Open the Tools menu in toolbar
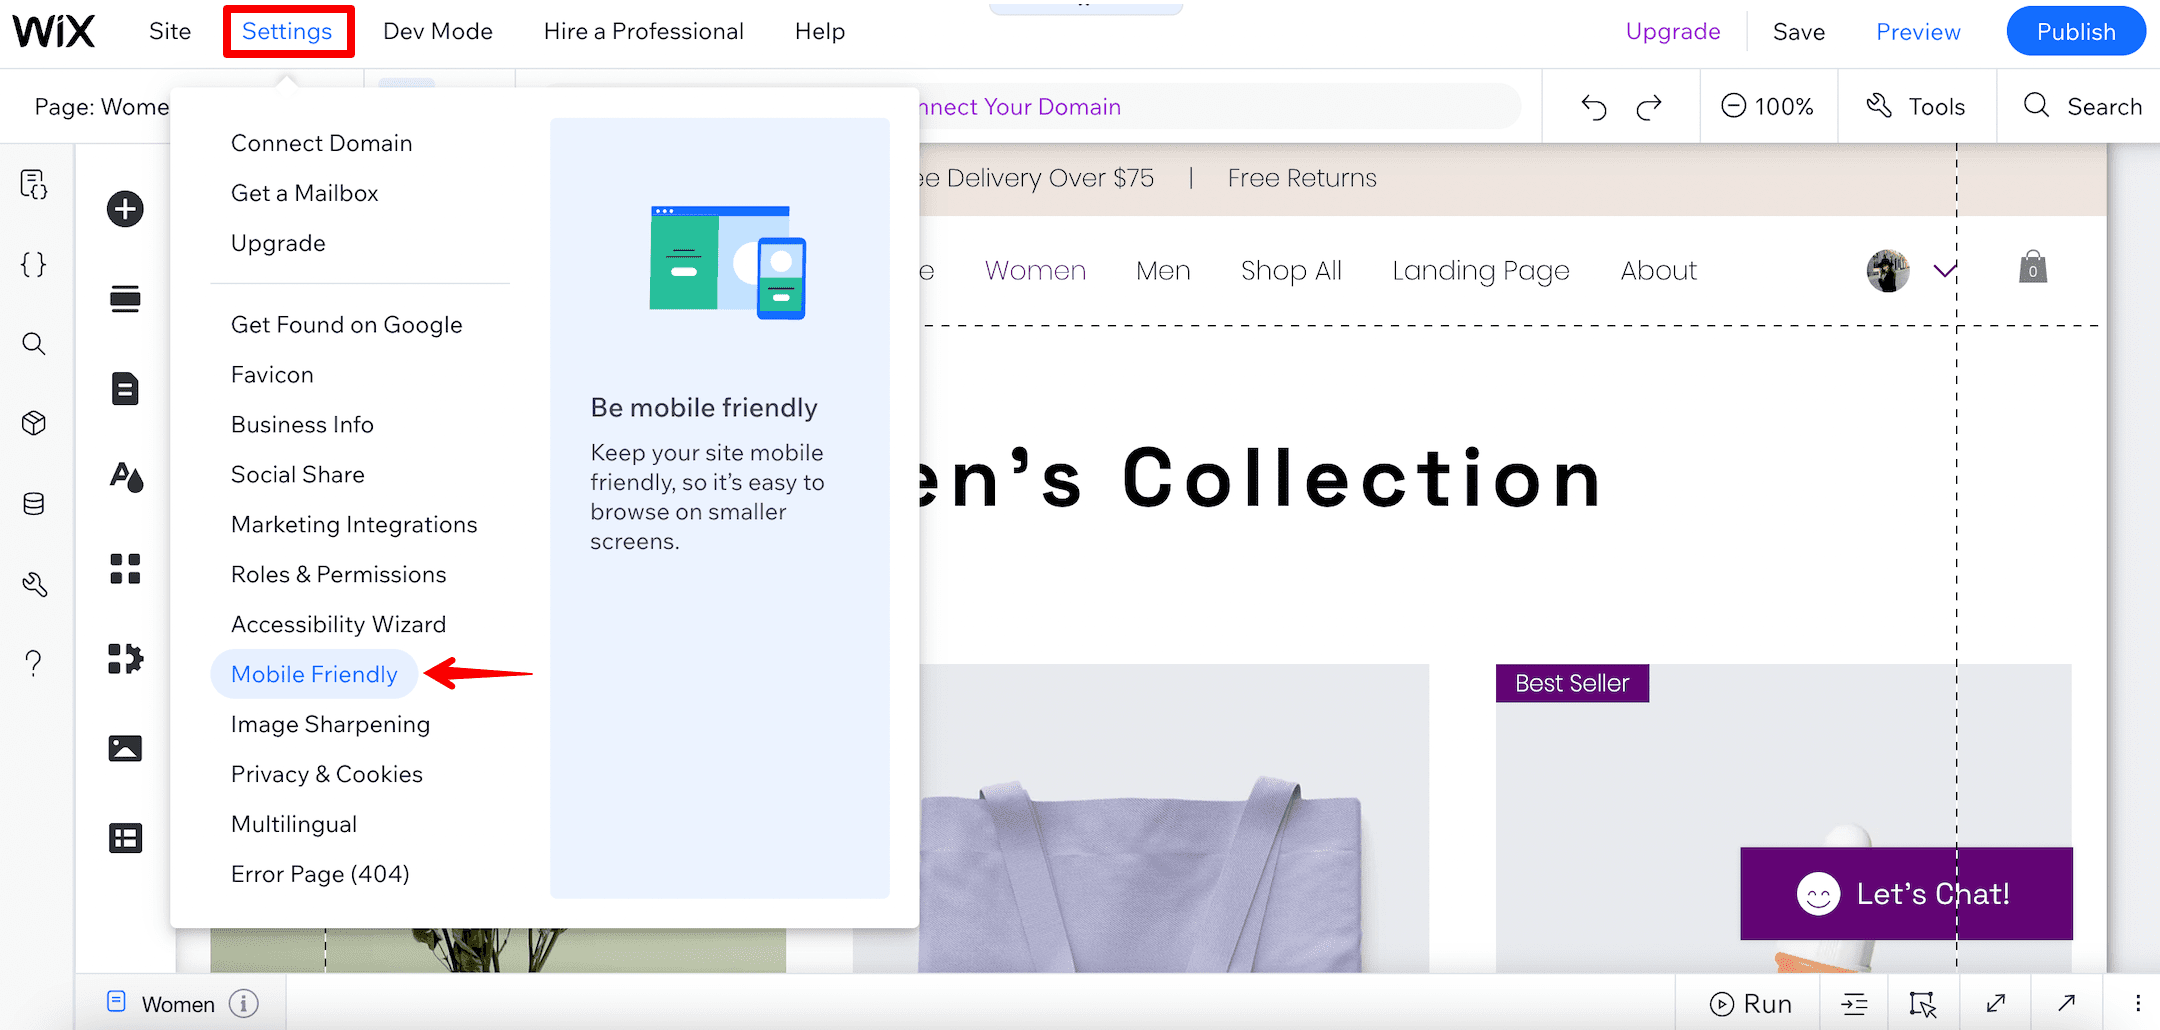 tap(1916, 106)
